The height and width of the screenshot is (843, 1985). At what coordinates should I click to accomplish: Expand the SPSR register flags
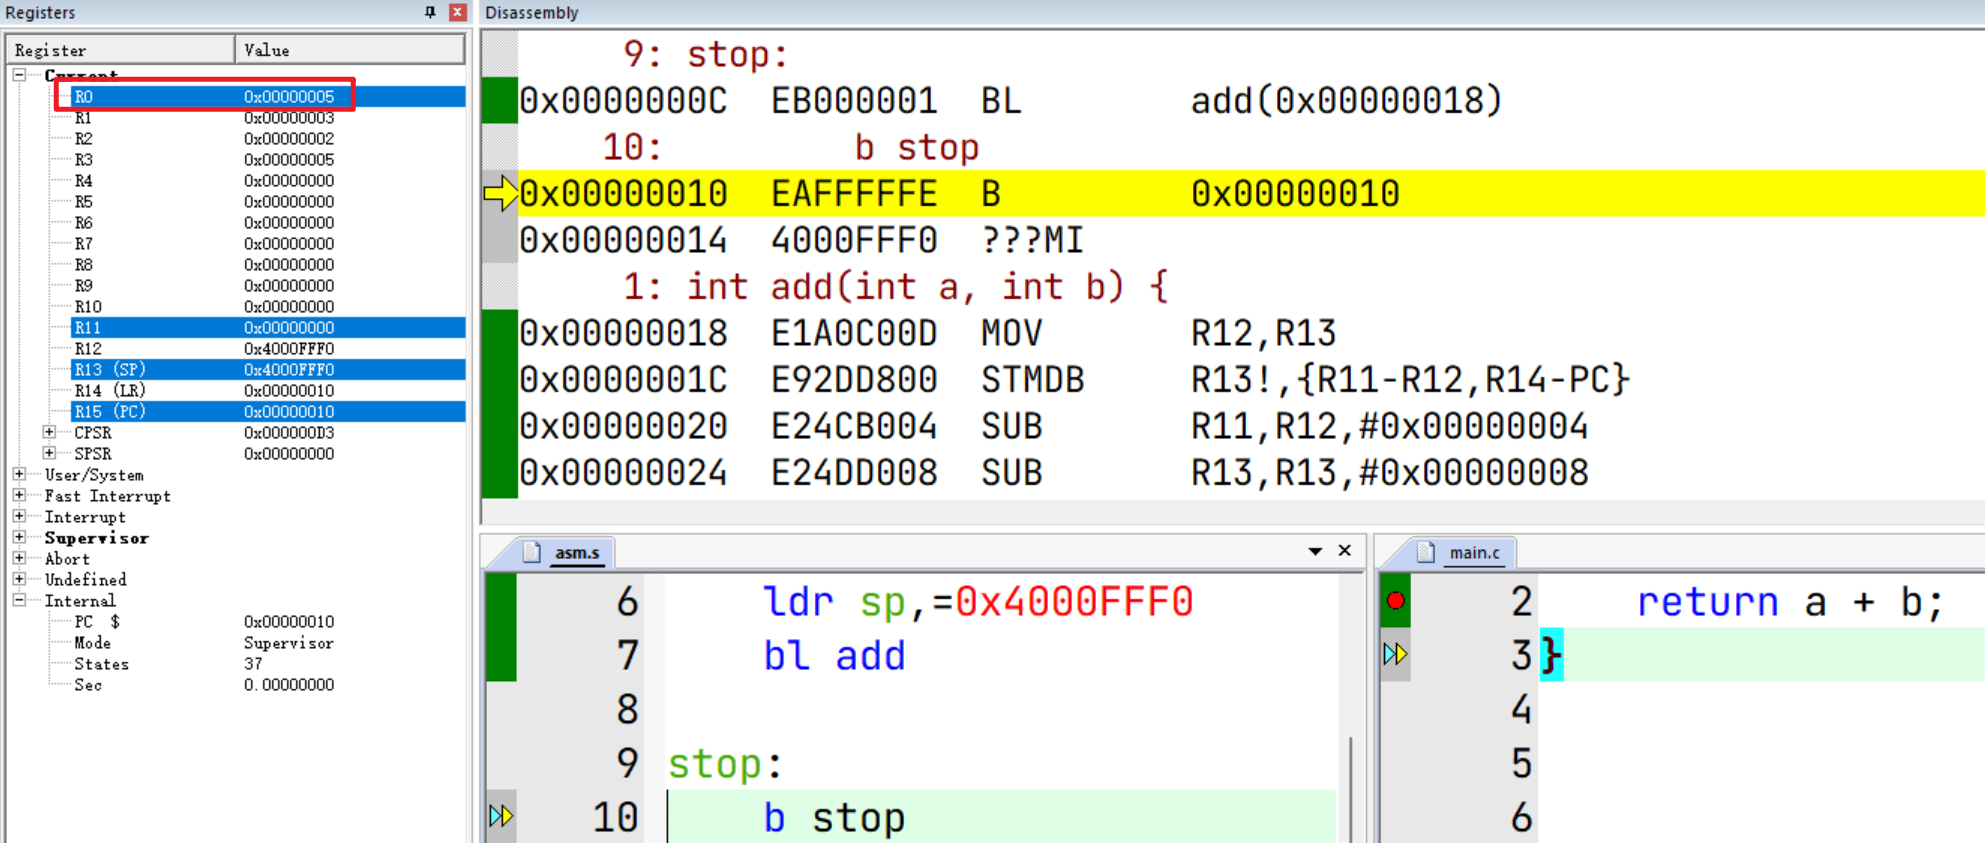tap(49, 453)
